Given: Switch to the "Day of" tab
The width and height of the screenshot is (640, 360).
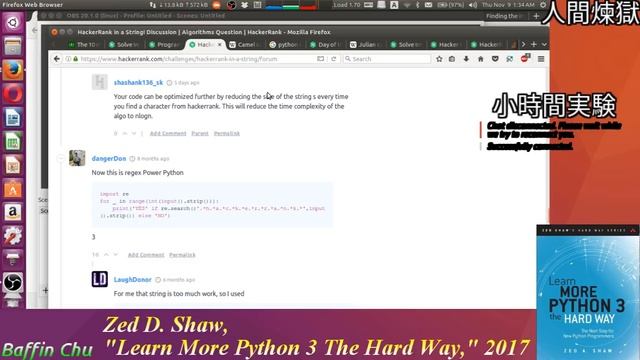Looking at the screenshot, I should pyautogui.click(x=325, y=44).
